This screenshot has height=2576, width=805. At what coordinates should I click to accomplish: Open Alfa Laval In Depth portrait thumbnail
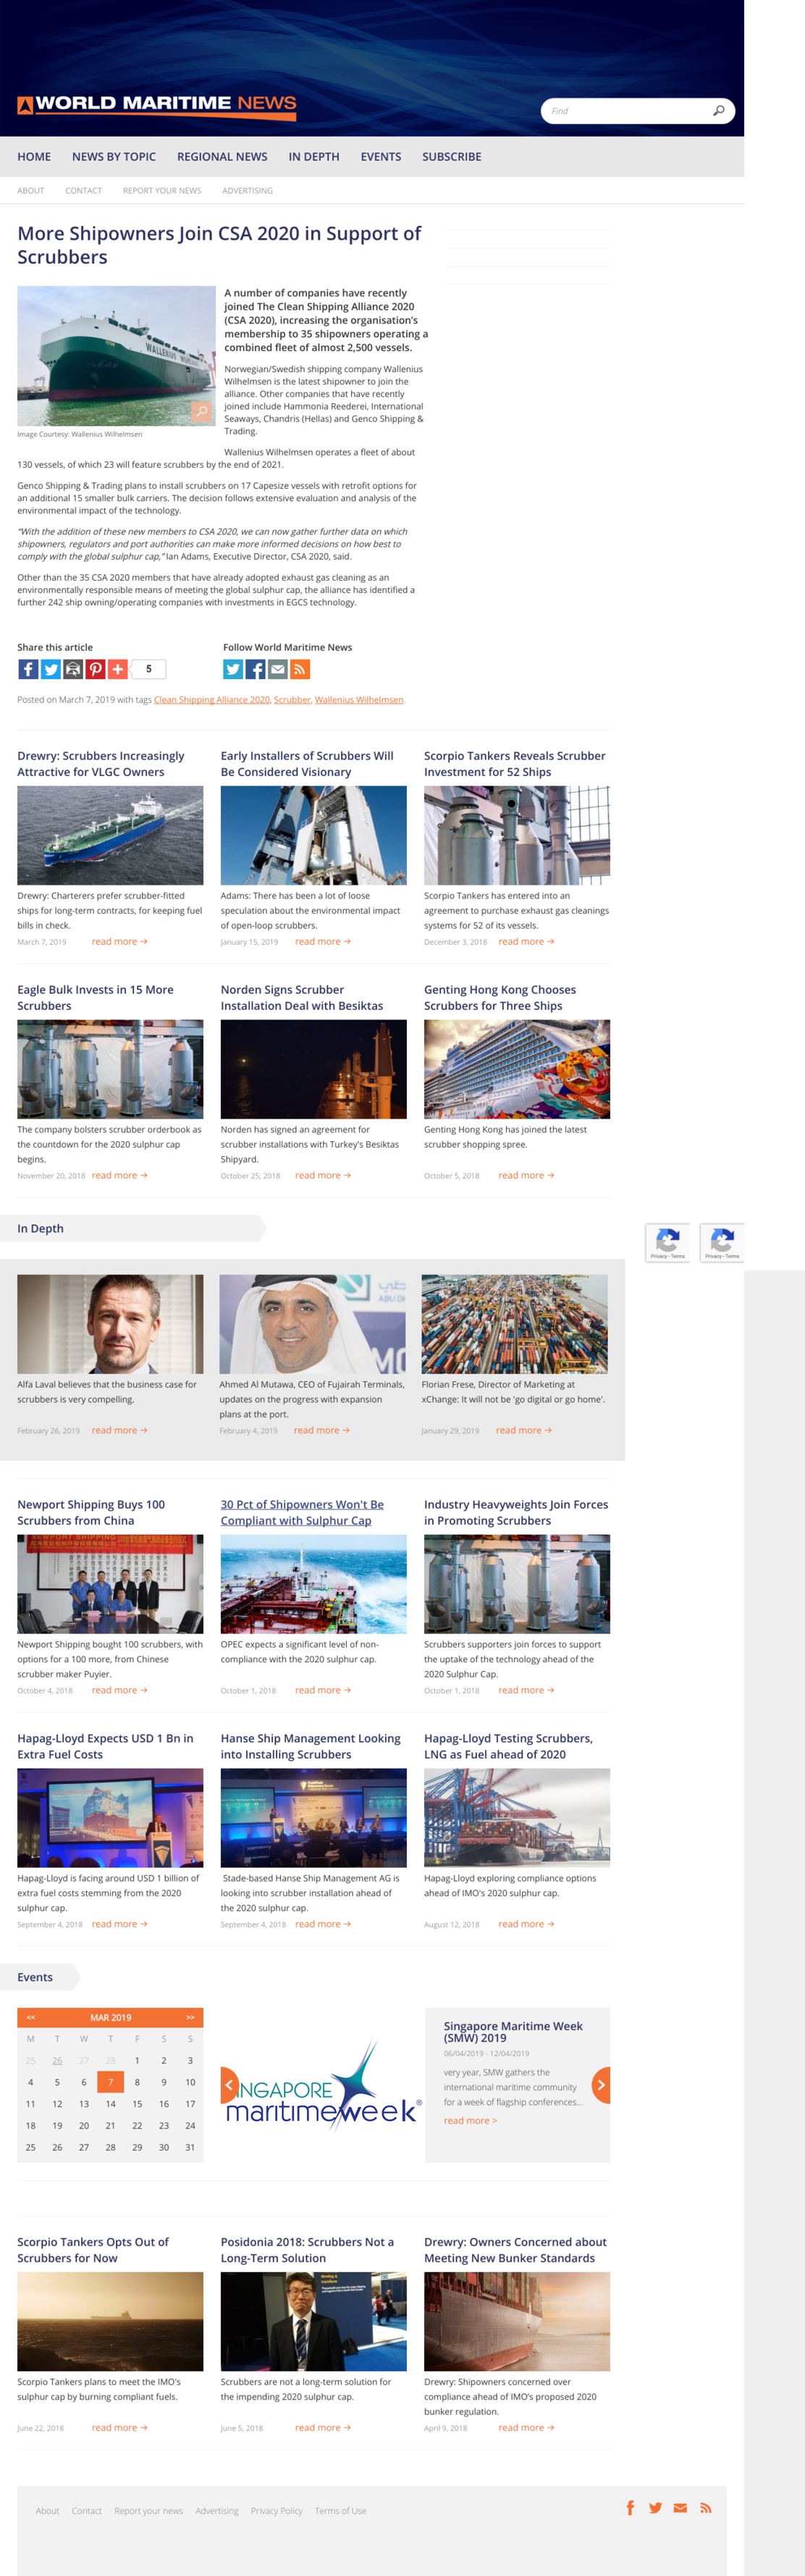pyautogui.click(x=110, y=1324)
